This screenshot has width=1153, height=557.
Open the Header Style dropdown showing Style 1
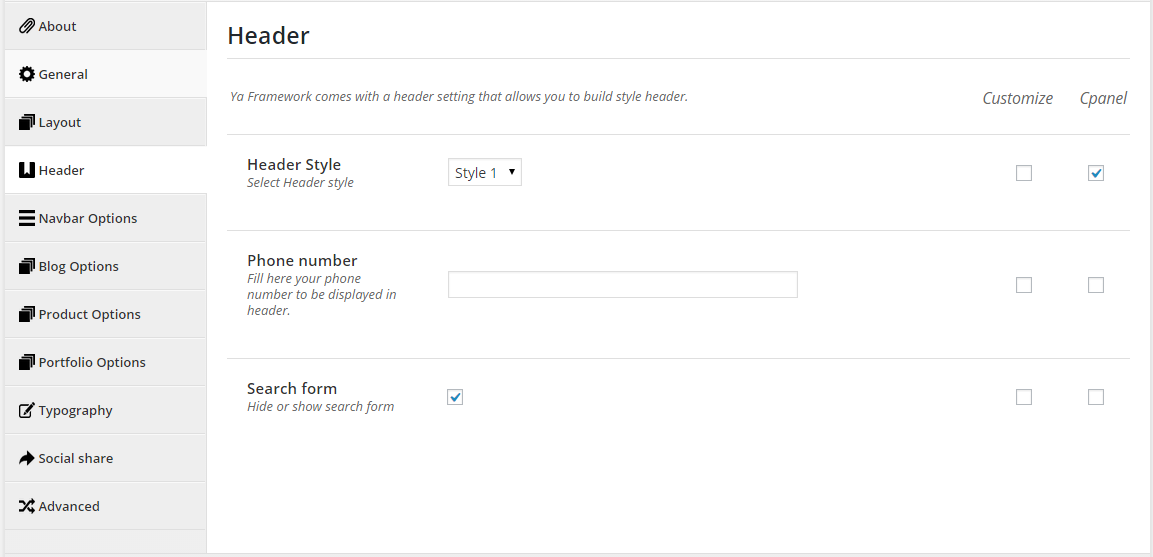(485, 173)
